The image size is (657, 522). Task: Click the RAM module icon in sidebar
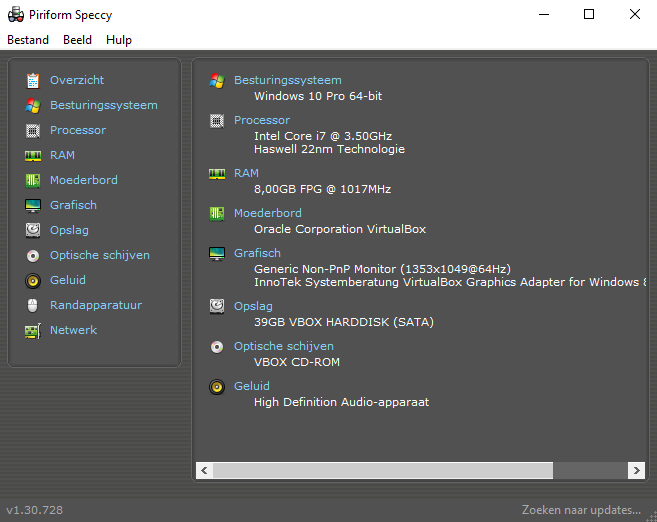33,155
